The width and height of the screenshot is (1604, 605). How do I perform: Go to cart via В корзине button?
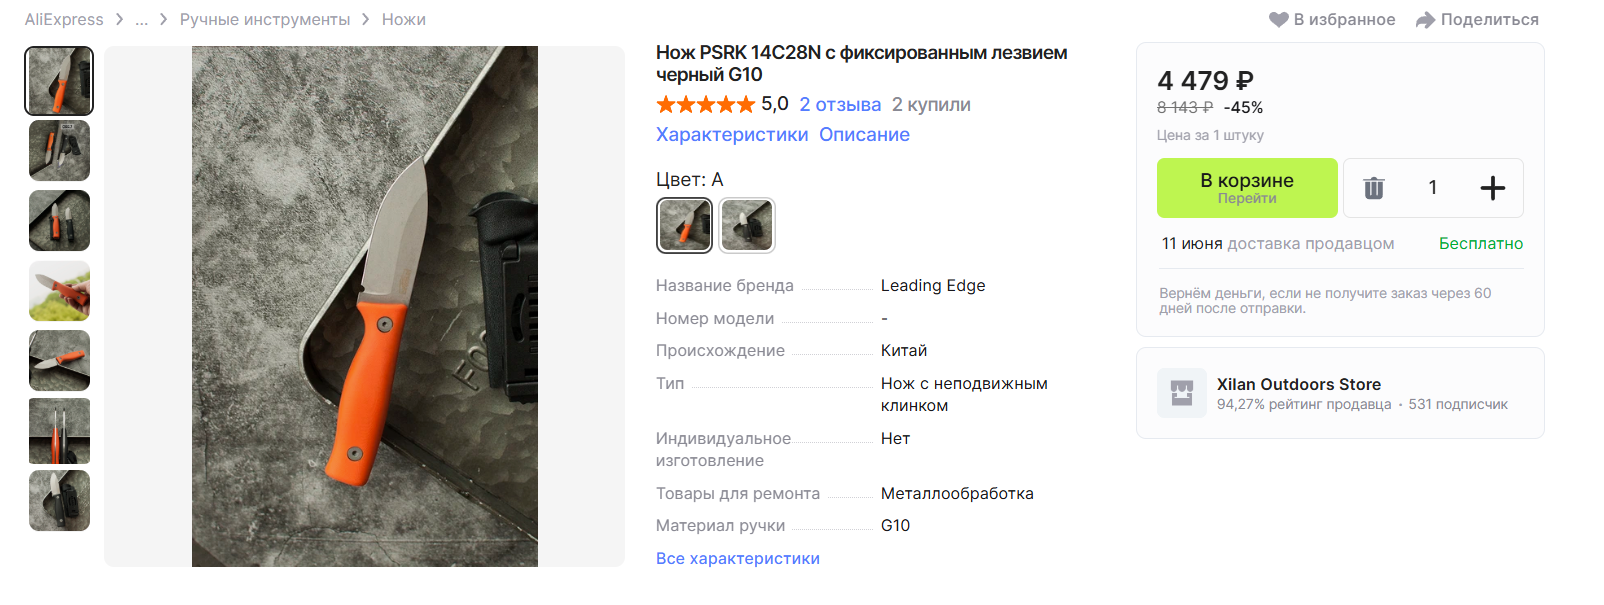coord(1247,188)
